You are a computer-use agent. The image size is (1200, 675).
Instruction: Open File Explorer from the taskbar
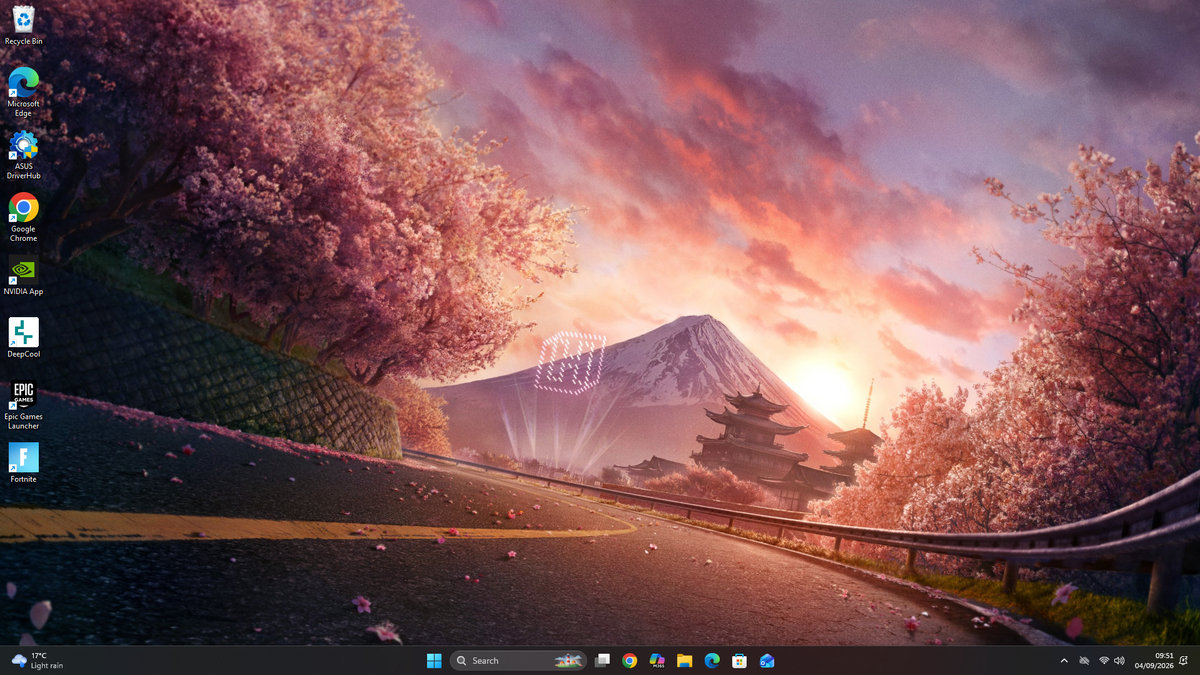tap(684, 660)
